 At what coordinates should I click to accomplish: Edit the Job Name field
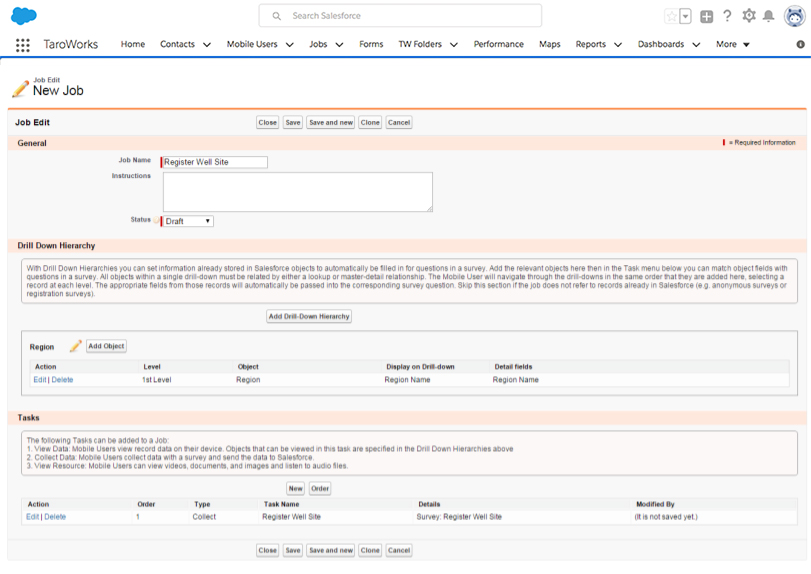click(215, 162)
